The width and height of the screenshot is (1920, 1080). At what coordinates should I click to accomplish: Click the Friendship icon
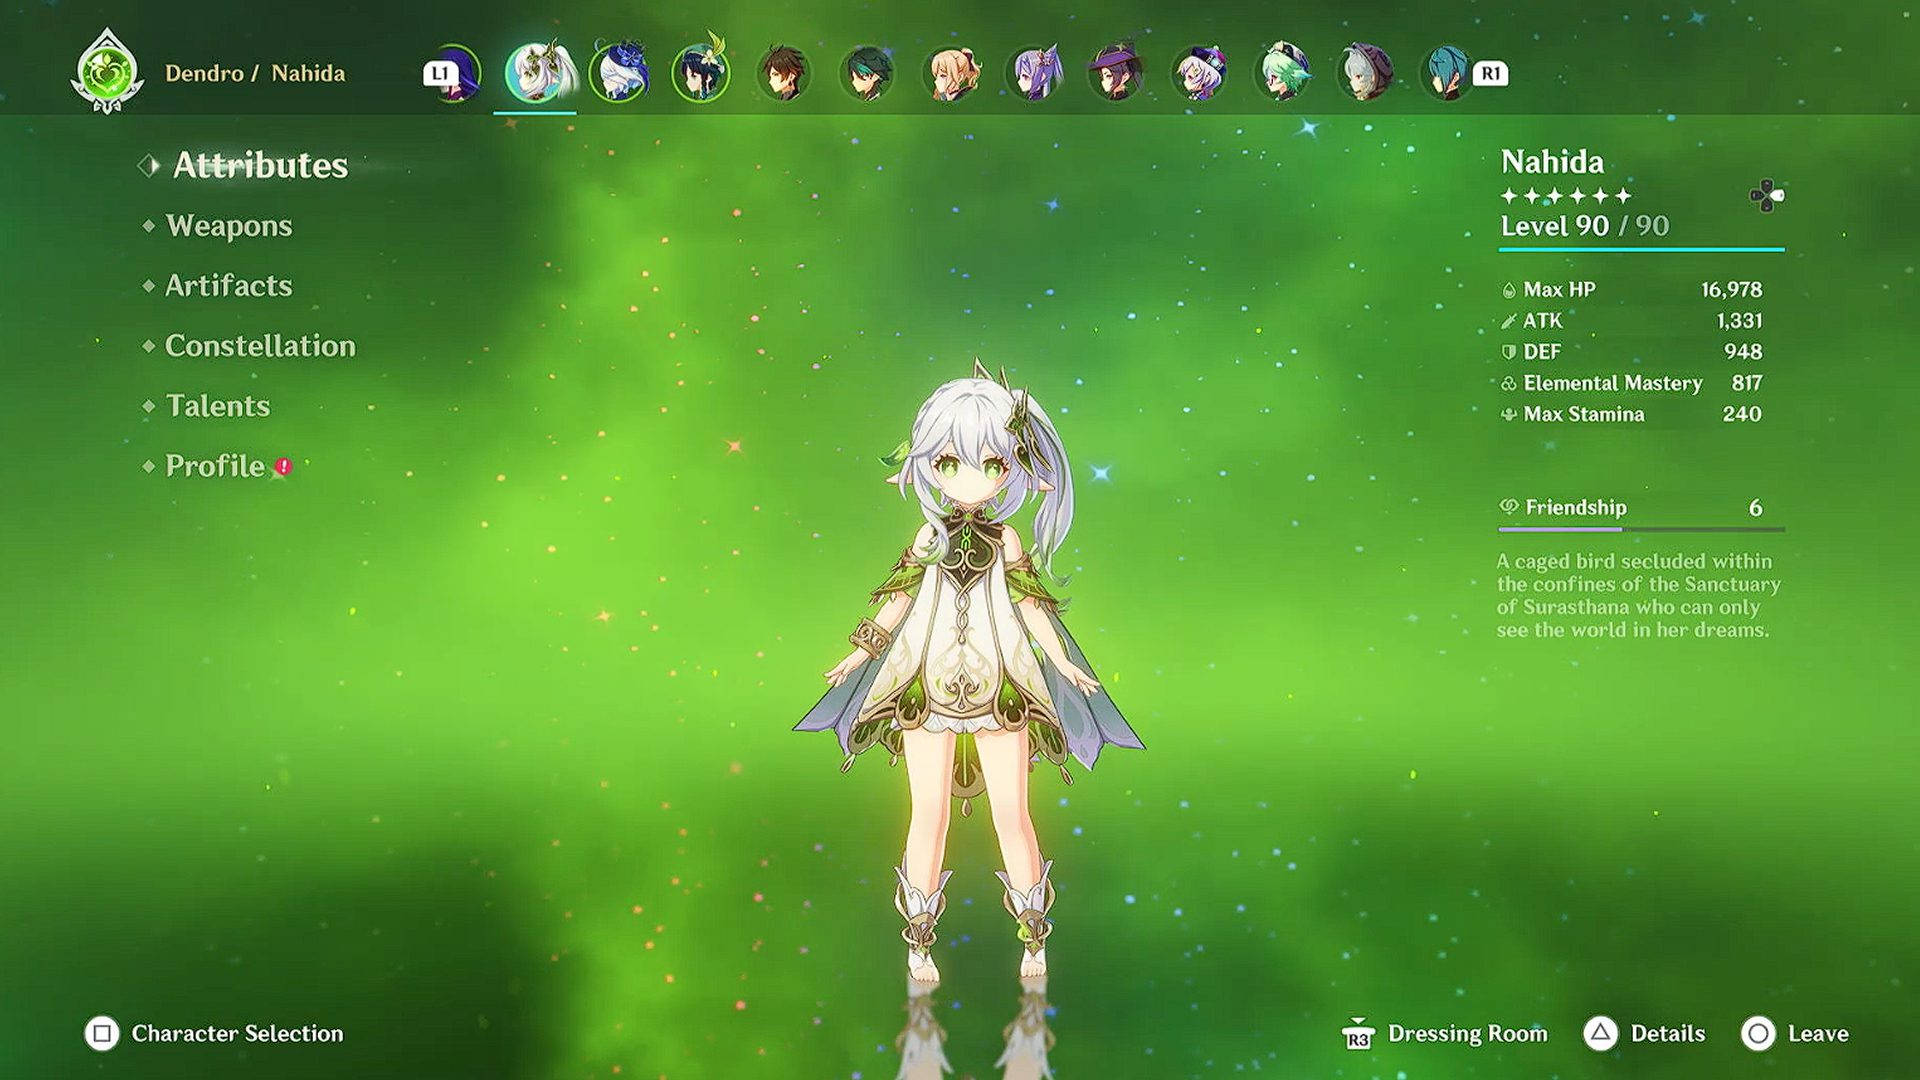1509,507
